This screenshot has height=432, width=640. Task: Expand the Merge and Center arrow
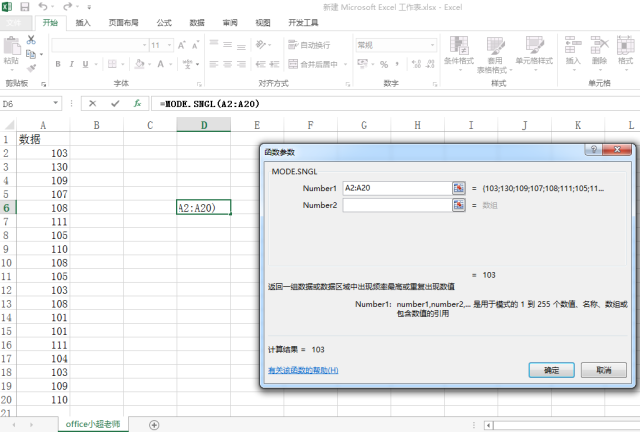pos(345,64)
